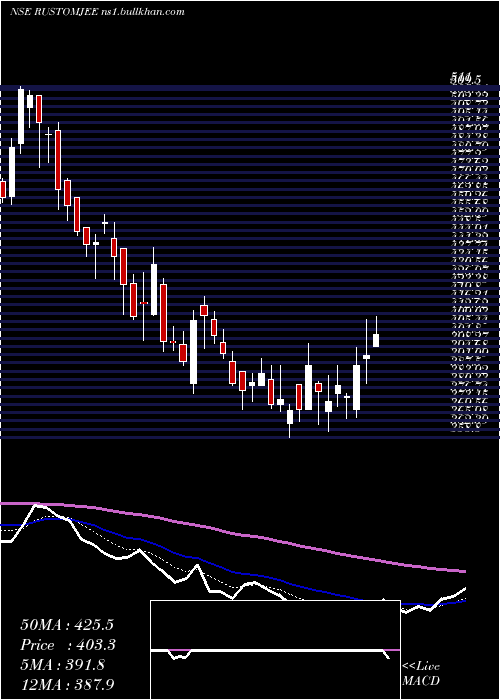
Task: Click the pink 50MA line at its right end
Action: pos(462,571)
